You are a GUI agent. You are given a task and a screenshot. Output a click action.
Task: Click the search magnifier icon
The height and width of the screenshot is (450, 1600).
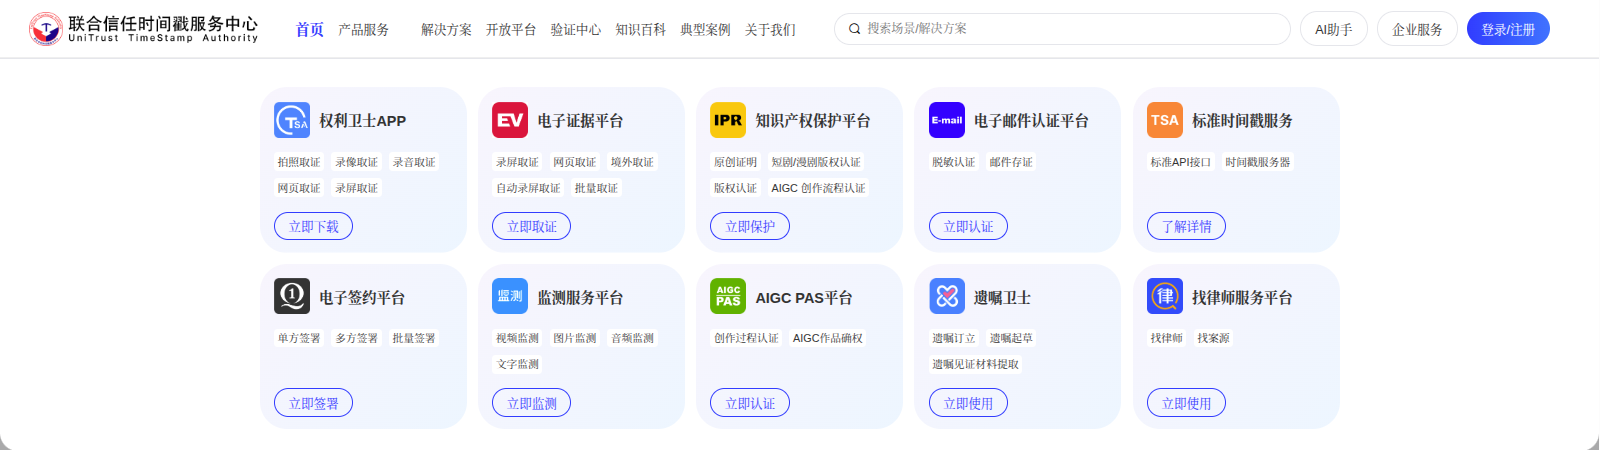[x=855, y=29]
